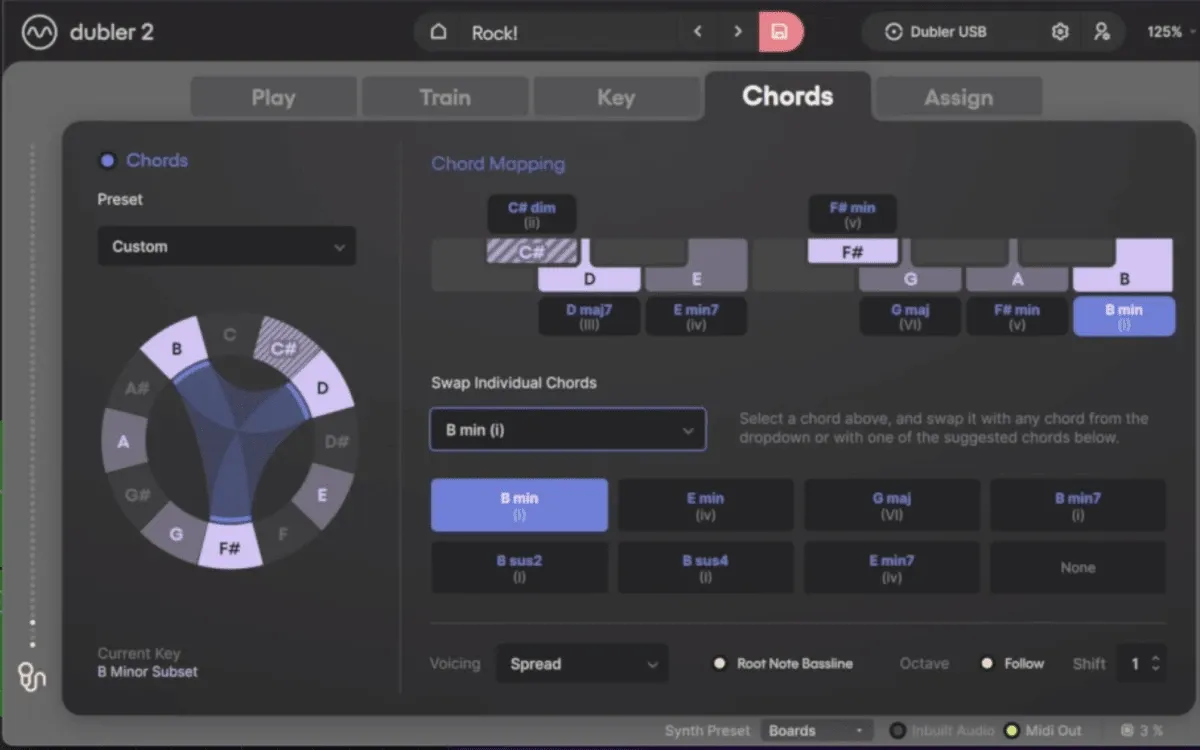Click the F# key on keyboard
Image resolution: width=1200 pixels, height=750 pixels.
click(x=852, y=252)
